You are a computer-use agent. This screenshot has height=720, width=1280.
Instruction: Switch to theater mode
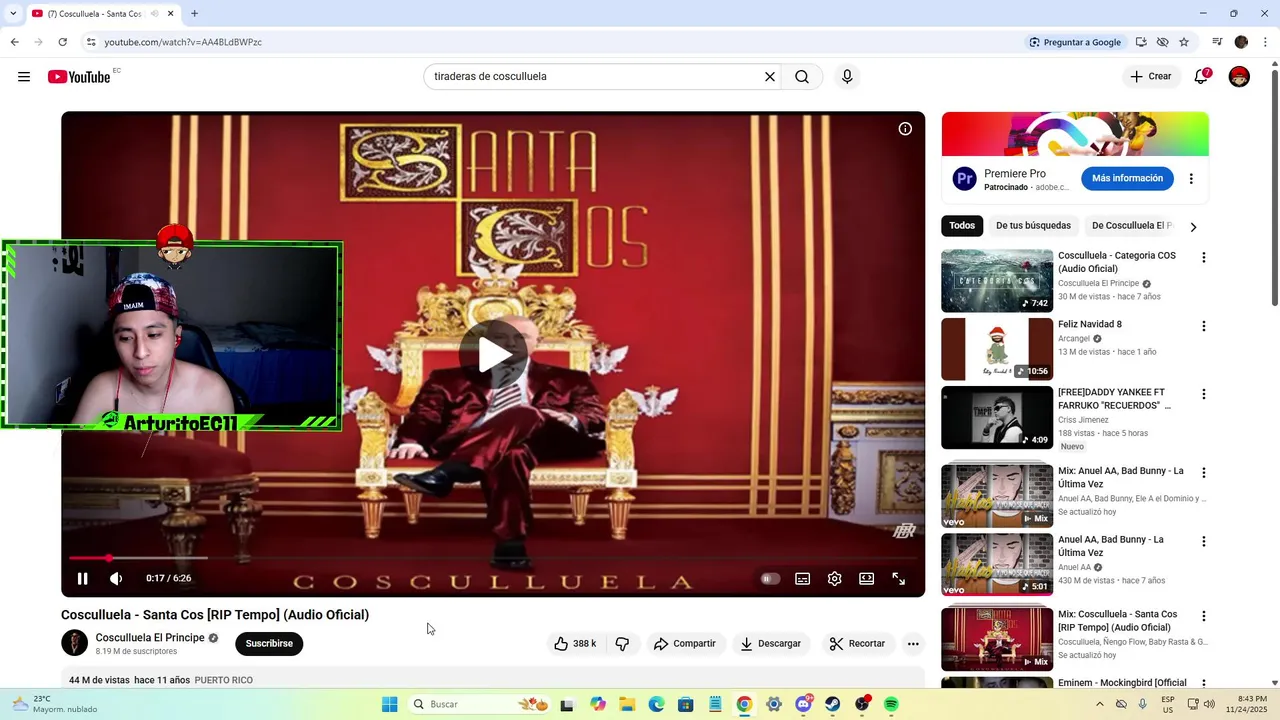(867, 578)
